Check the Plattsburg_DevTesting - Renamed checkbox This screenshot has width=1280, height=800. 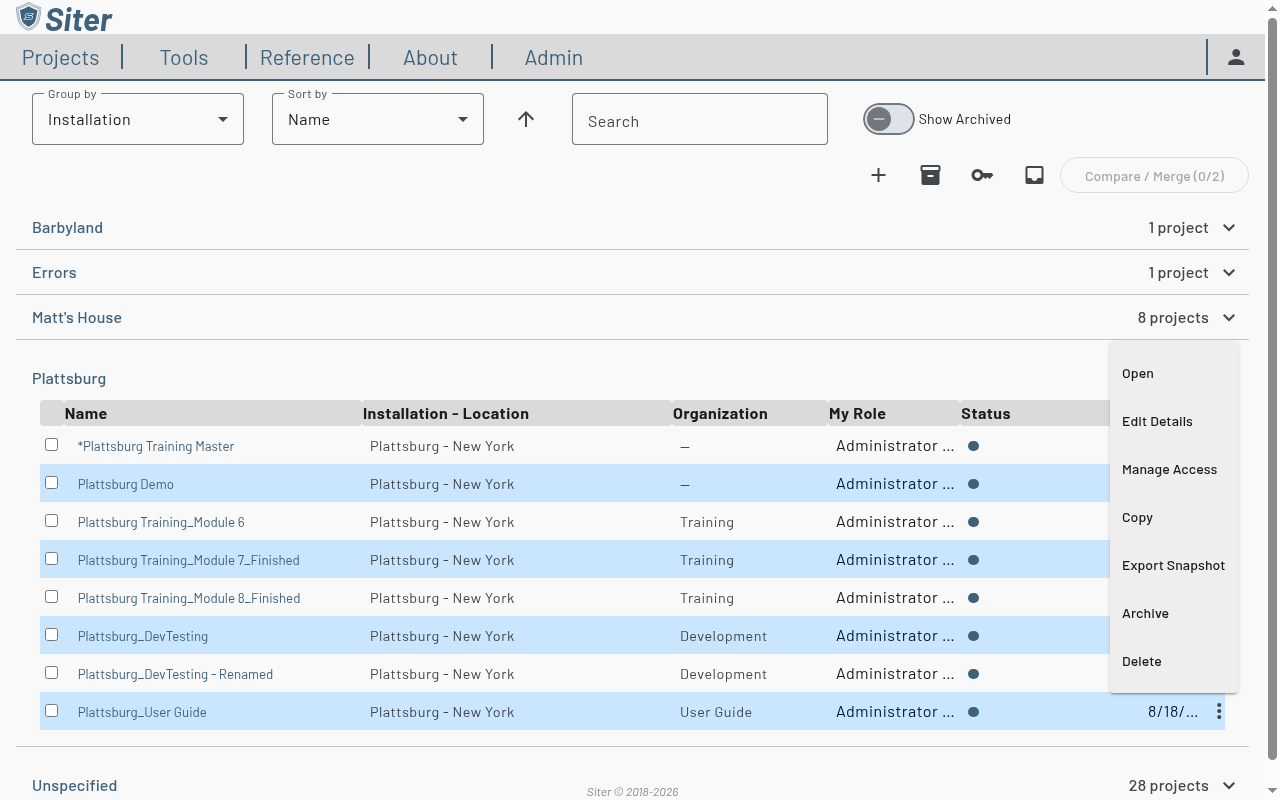point(51,672)
